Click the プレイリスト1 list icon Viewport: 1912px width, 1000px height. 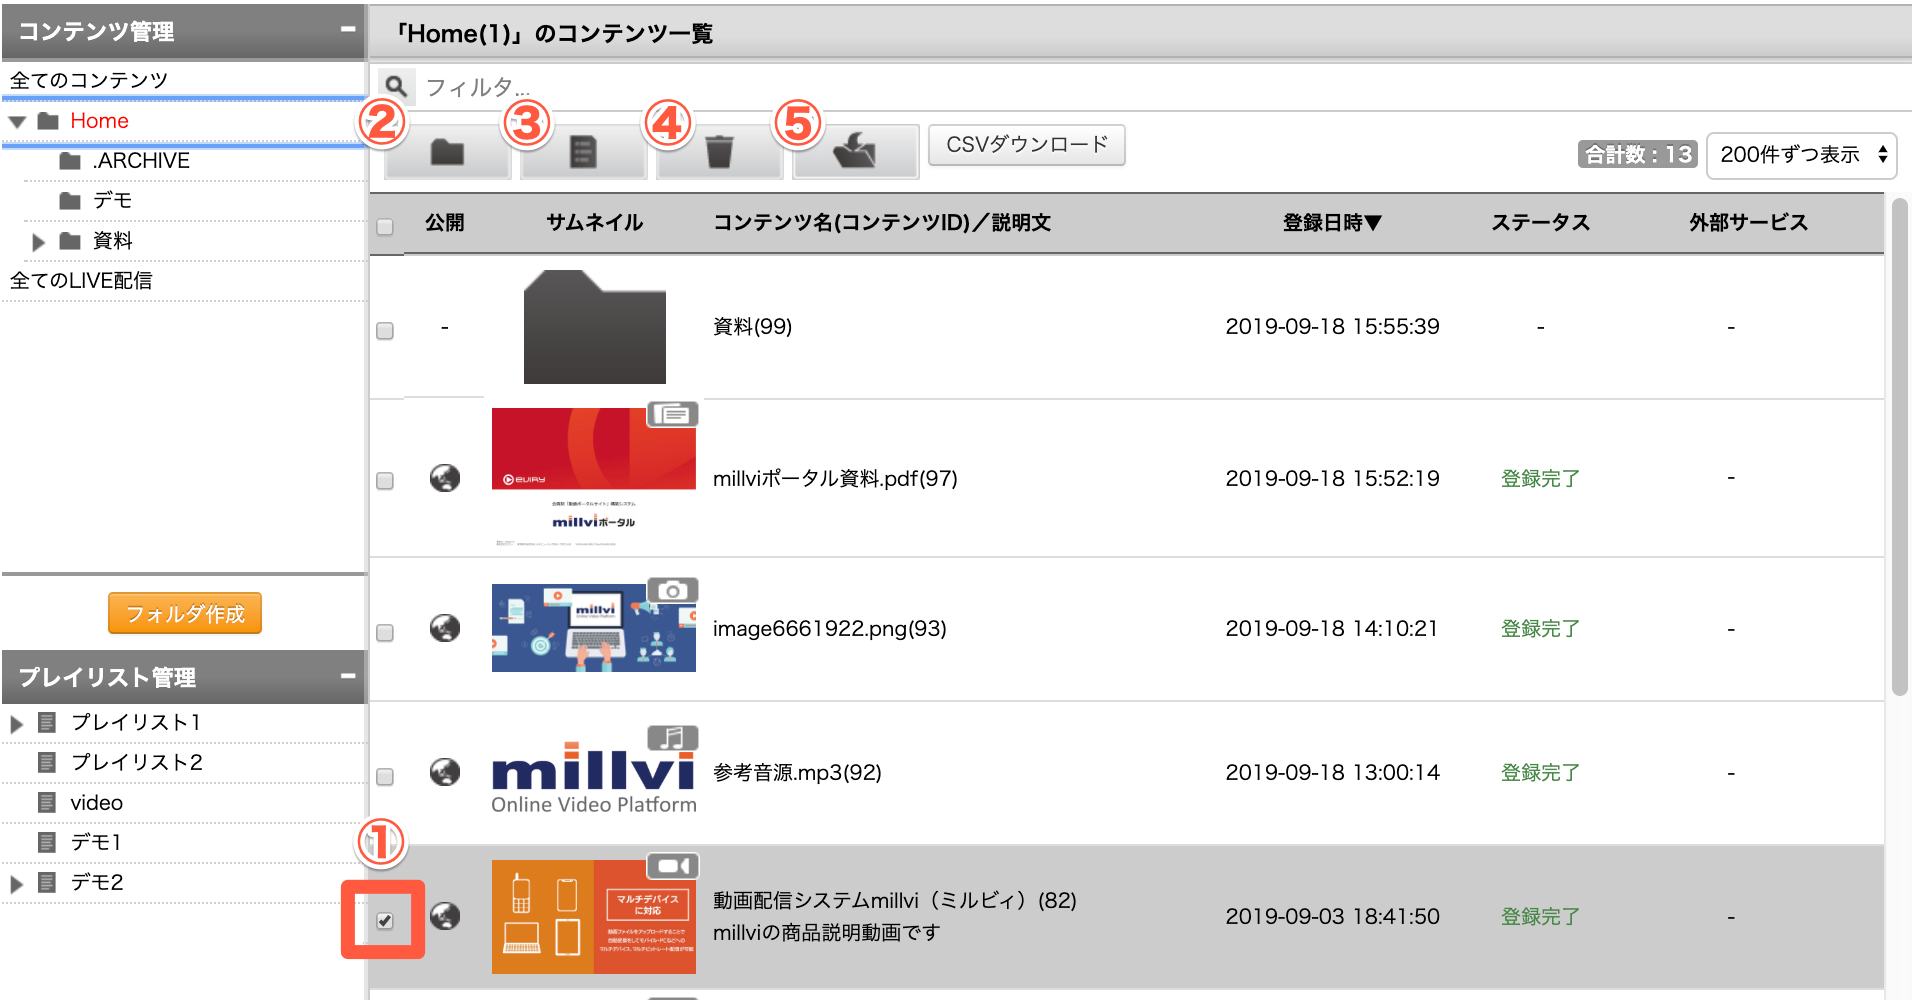pos(47,722)
